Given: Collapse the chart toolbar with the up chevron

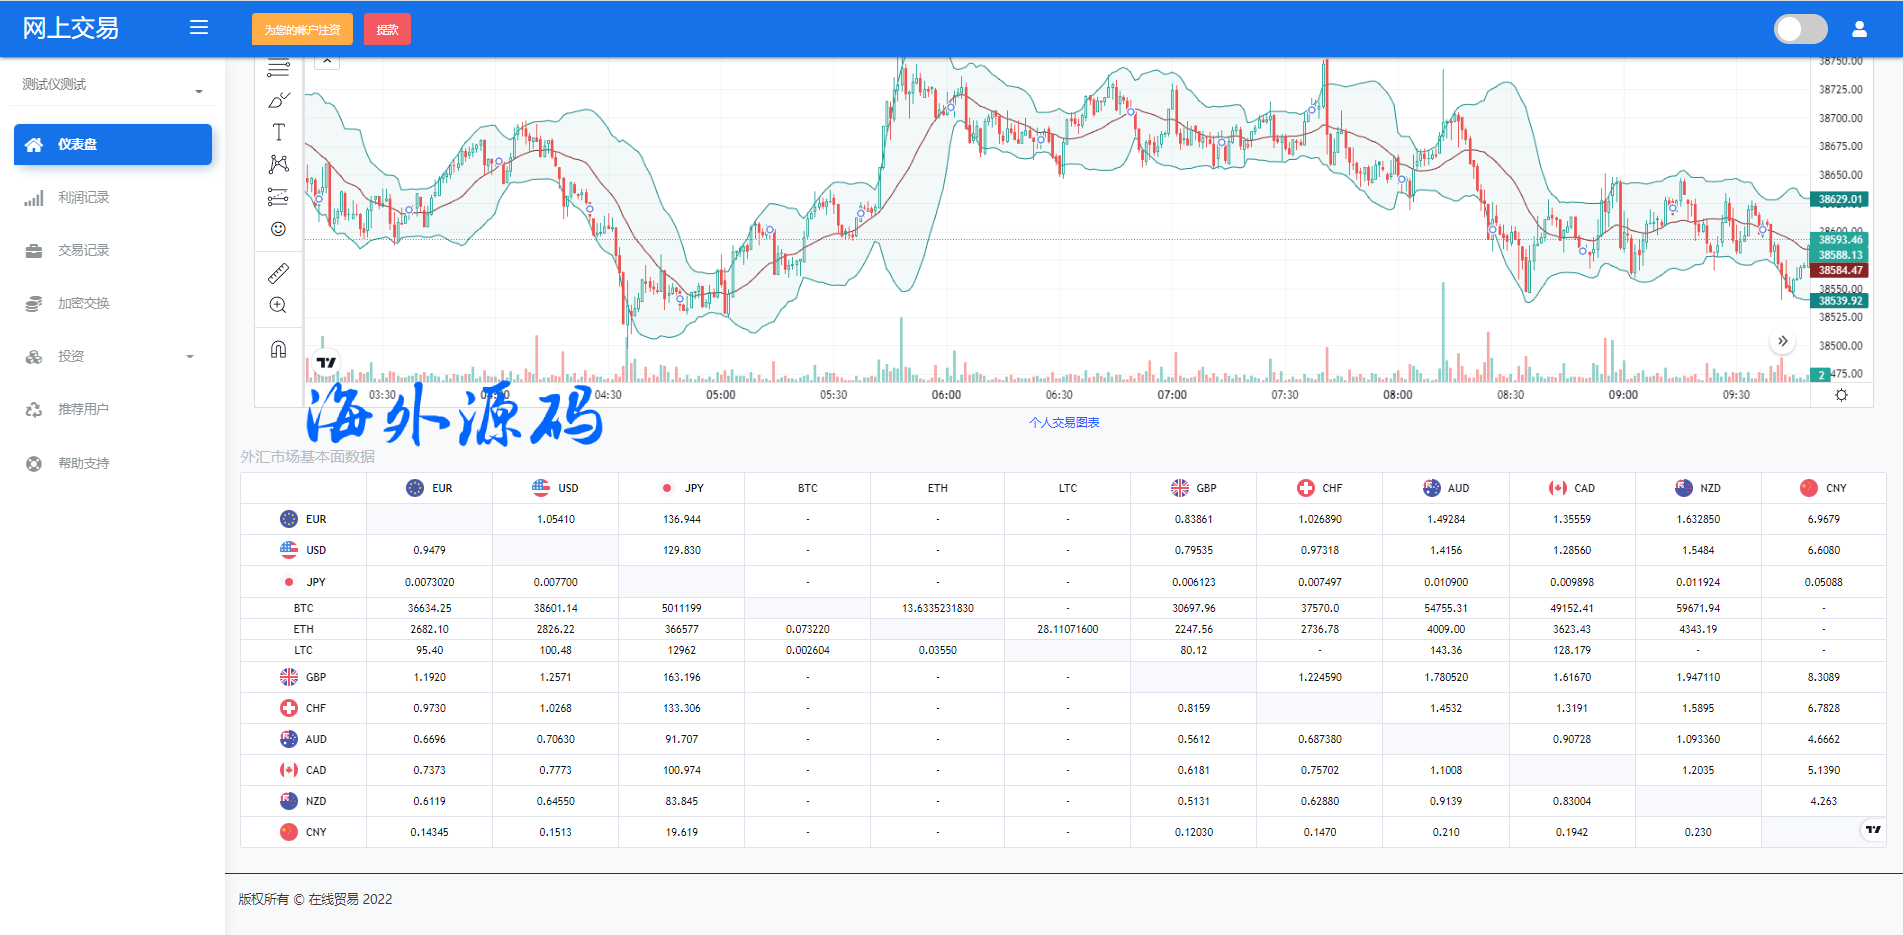Looking at the screenshot, I should (326, 60).
